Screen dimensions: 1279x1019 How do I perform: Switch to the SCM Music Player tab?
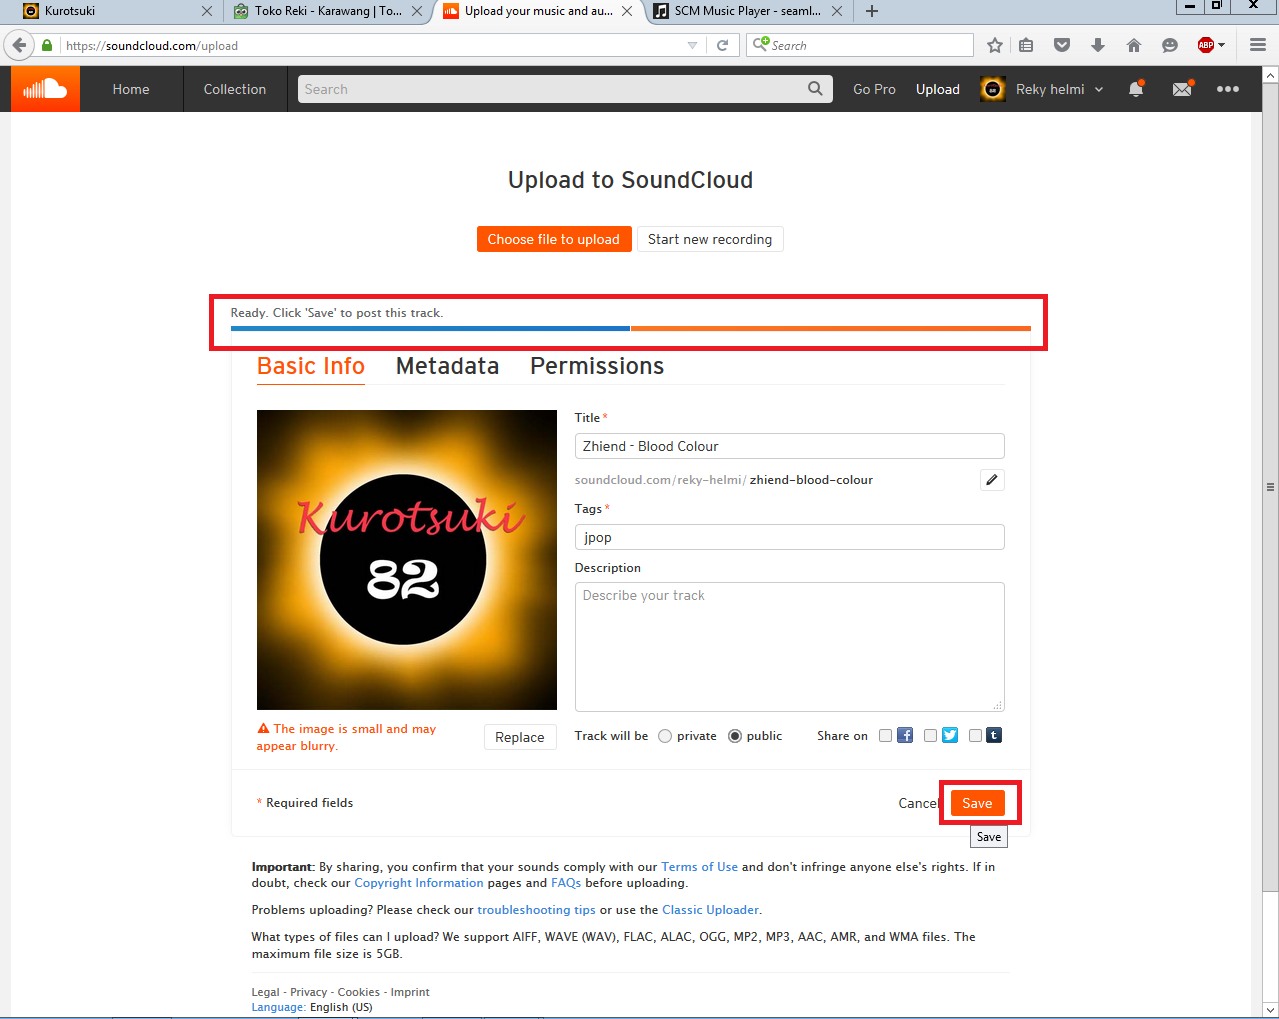(747, 11)
